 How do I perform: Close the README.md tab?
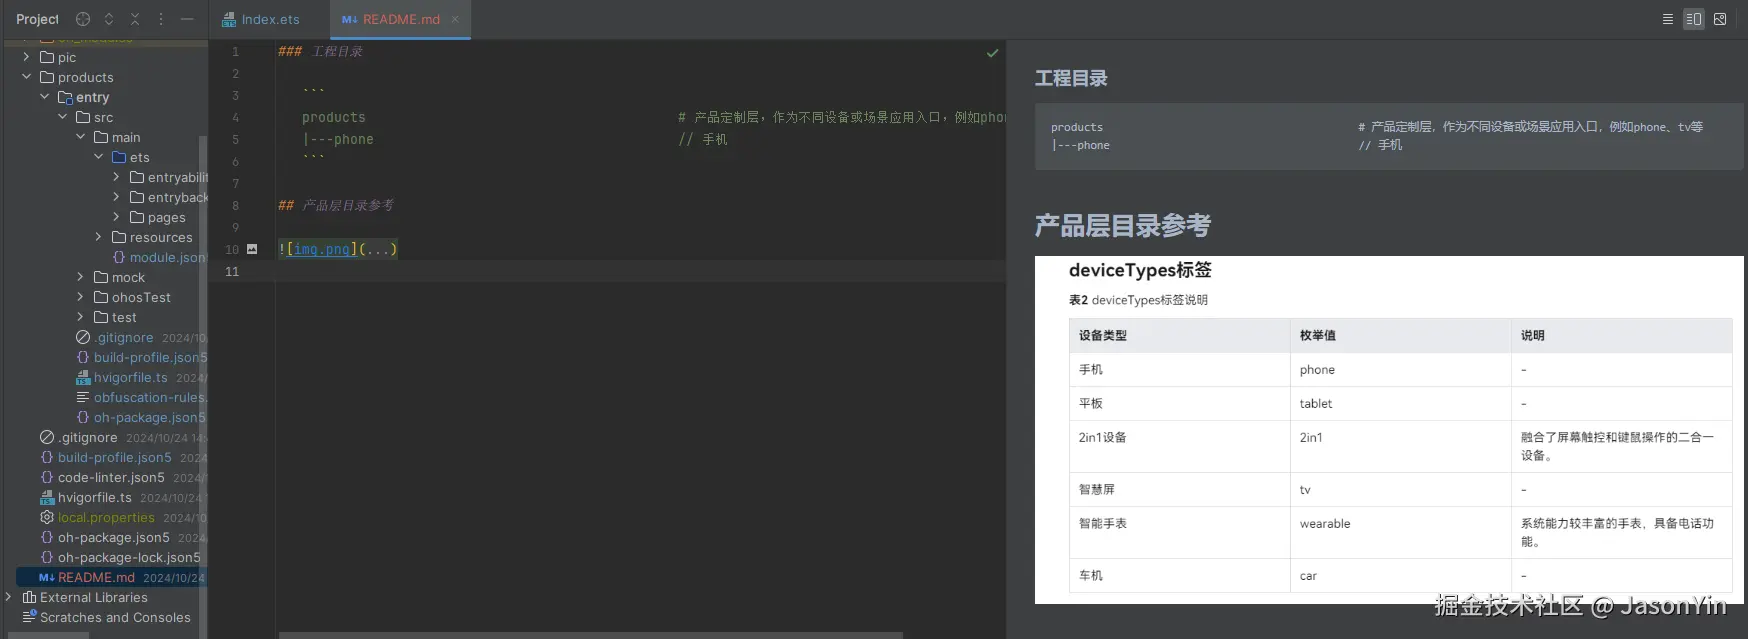click(455, 19)
